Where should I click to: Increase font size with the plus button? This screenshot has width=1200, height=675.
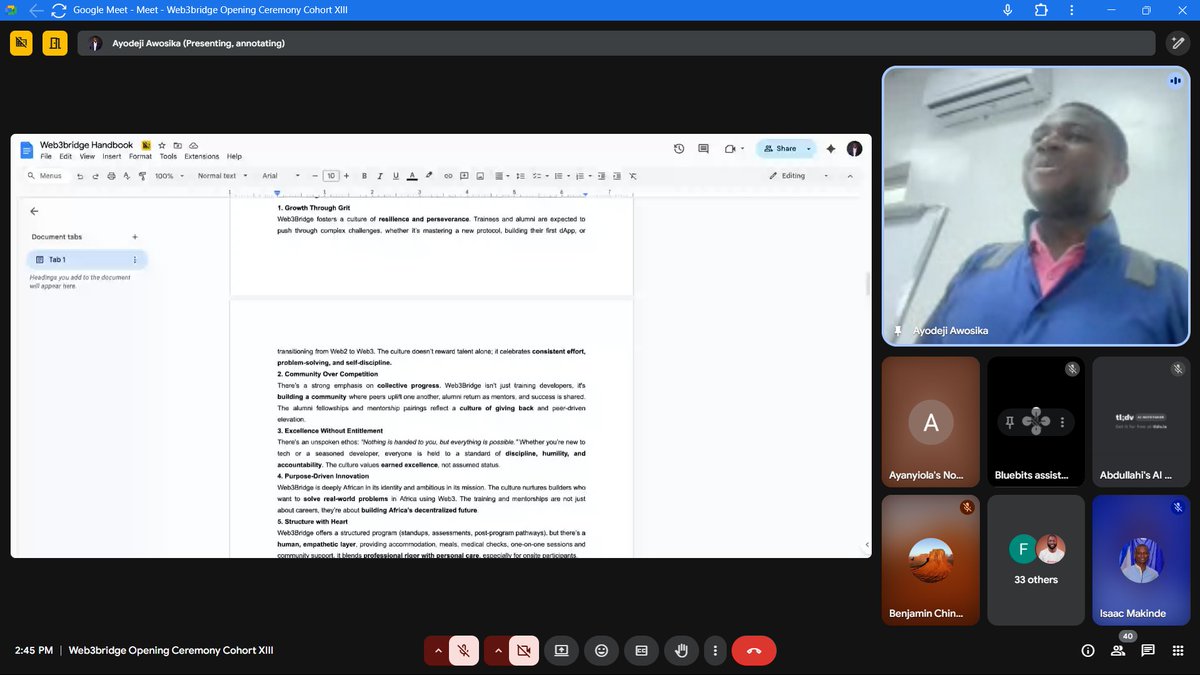tap(347, 176)
